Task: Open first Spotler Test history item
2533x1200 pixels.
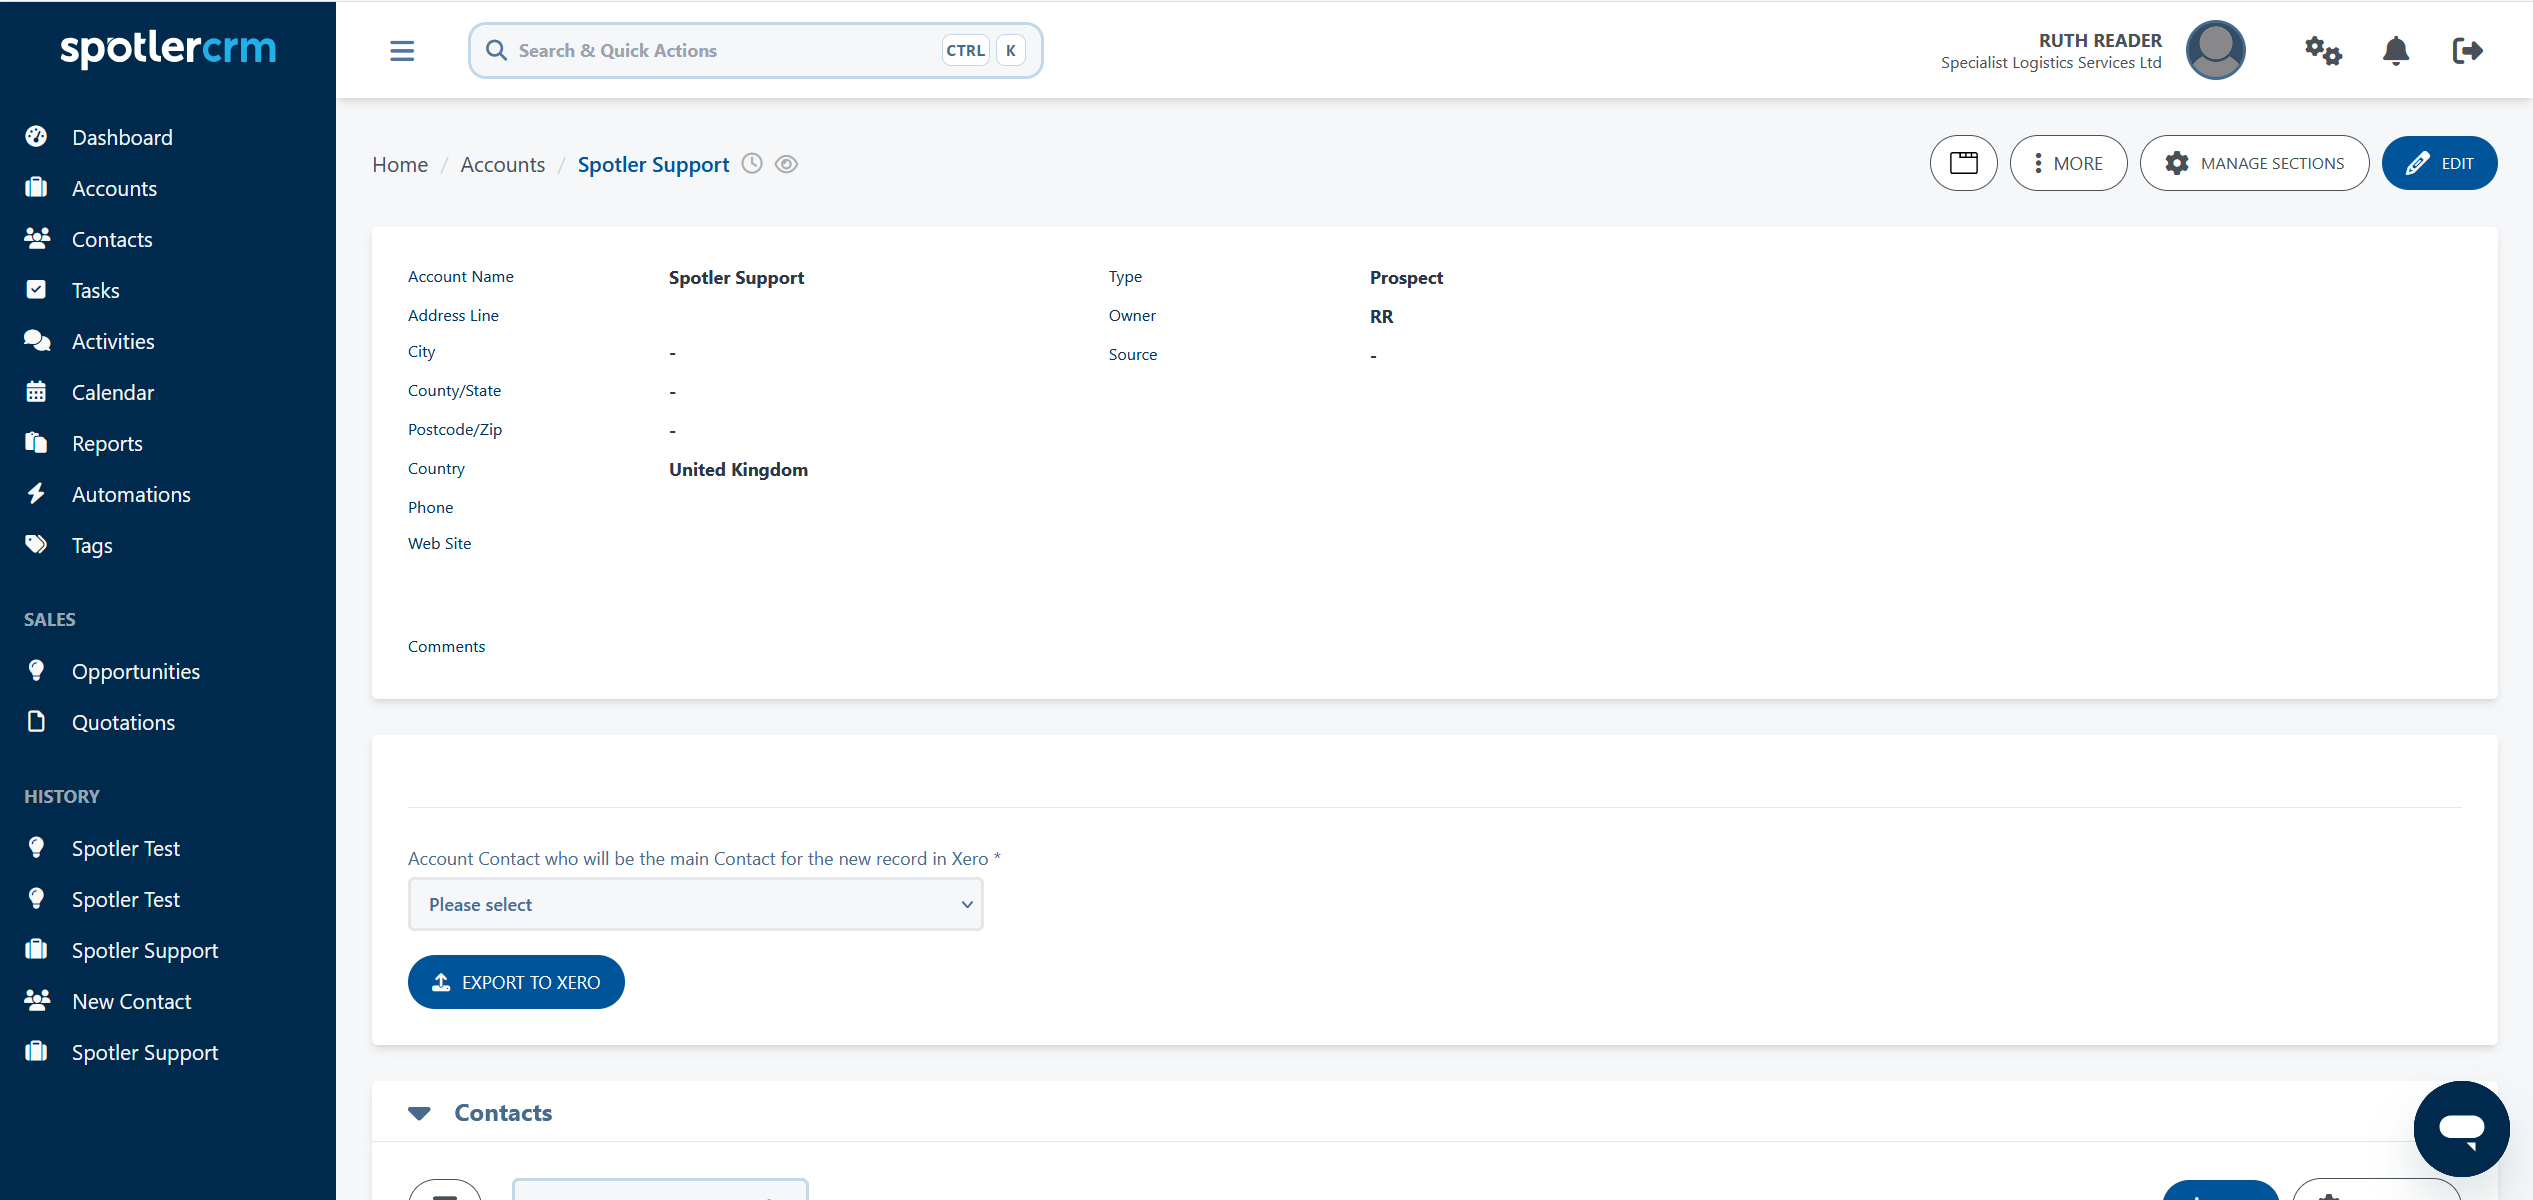Action: (125, 848)
